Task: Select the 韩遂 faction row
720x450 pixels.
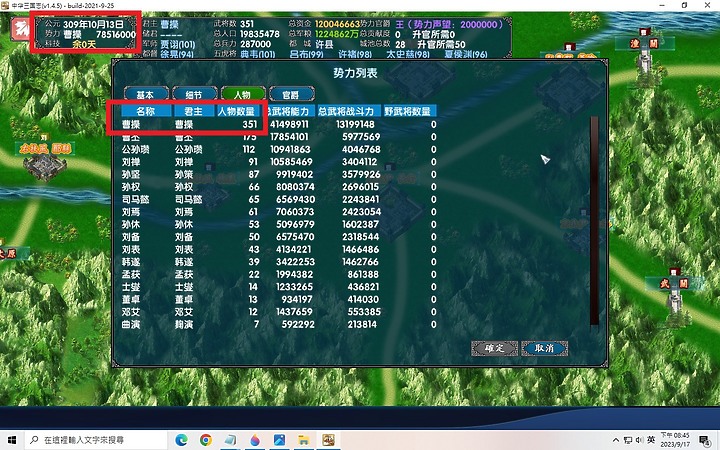Action: pos(279,262)
